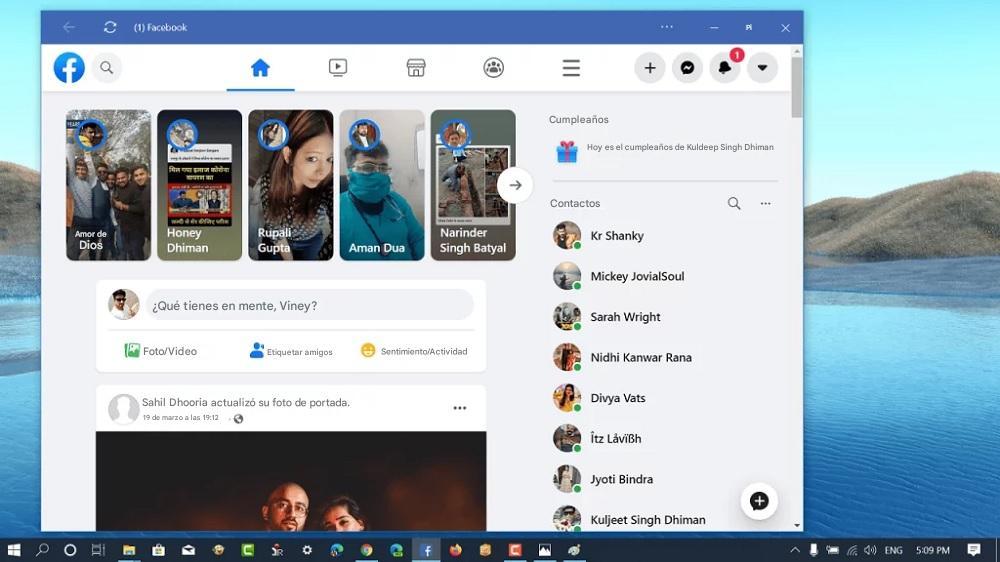Open post options for Sahil Dhooria's post
The image size is (1000, 562).
click(460, 408)
